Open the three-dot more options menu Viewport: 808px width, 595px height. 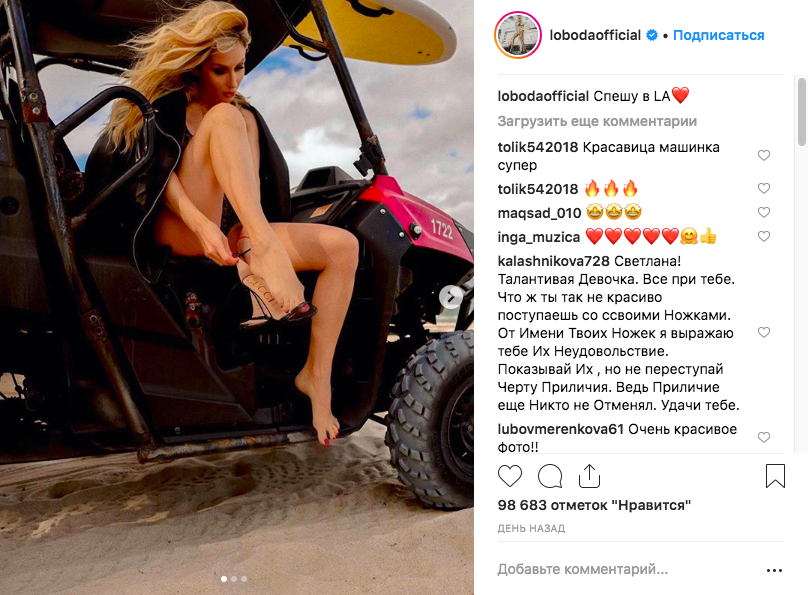tap(775, 570)
